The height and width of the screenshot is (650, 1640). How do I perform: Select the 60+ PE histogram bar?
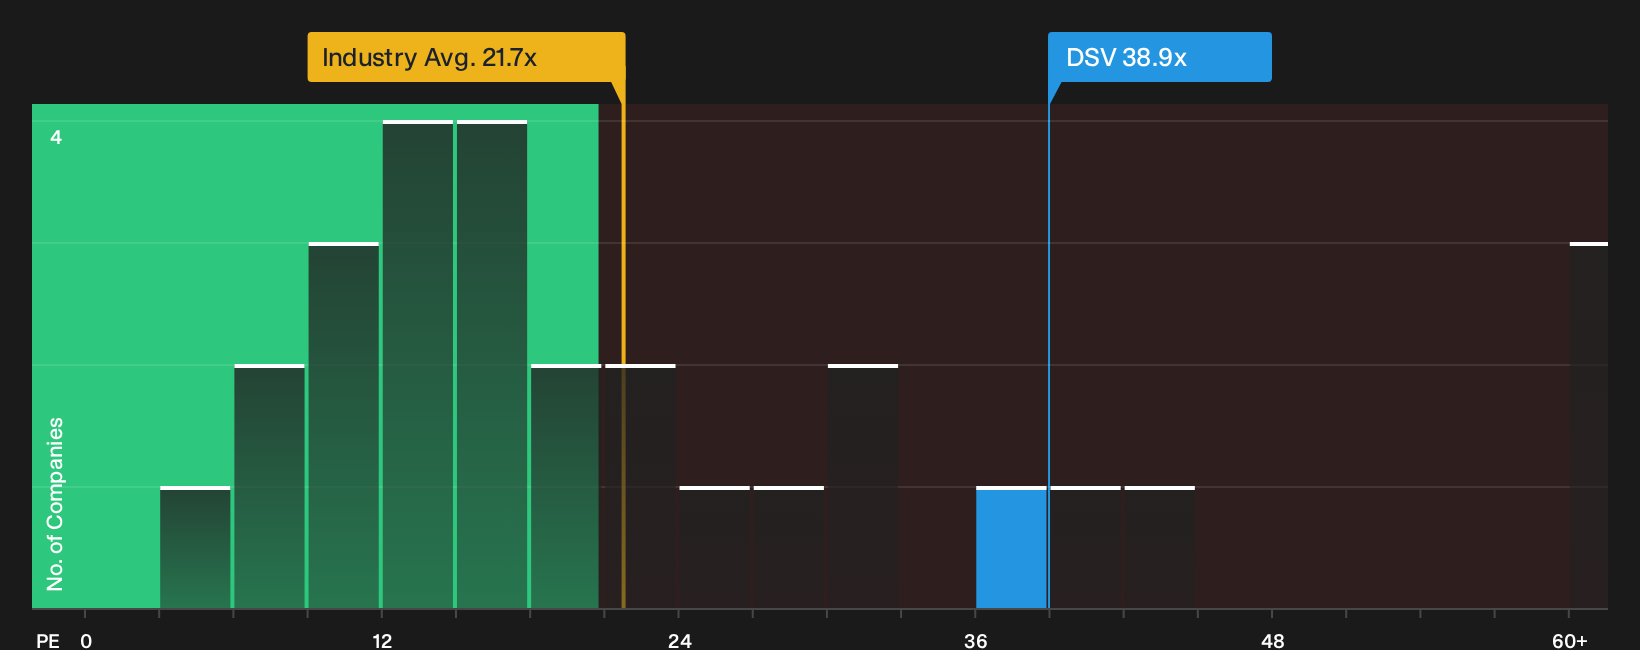point(1589,425)
